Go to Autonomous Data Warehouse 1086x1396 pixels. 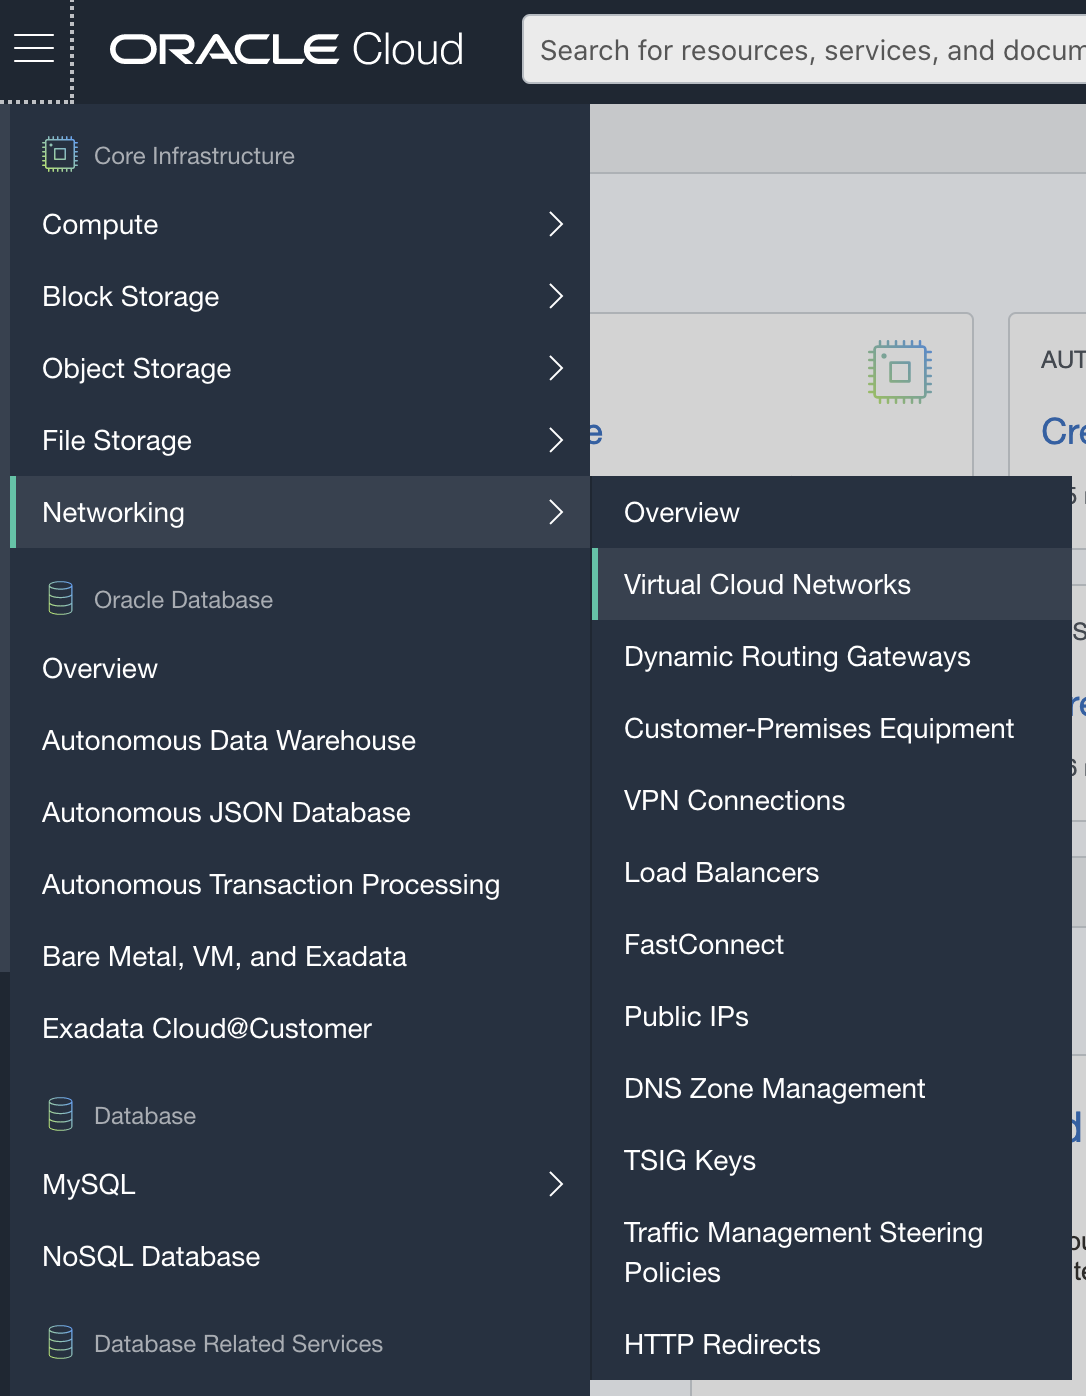(300, 740)
